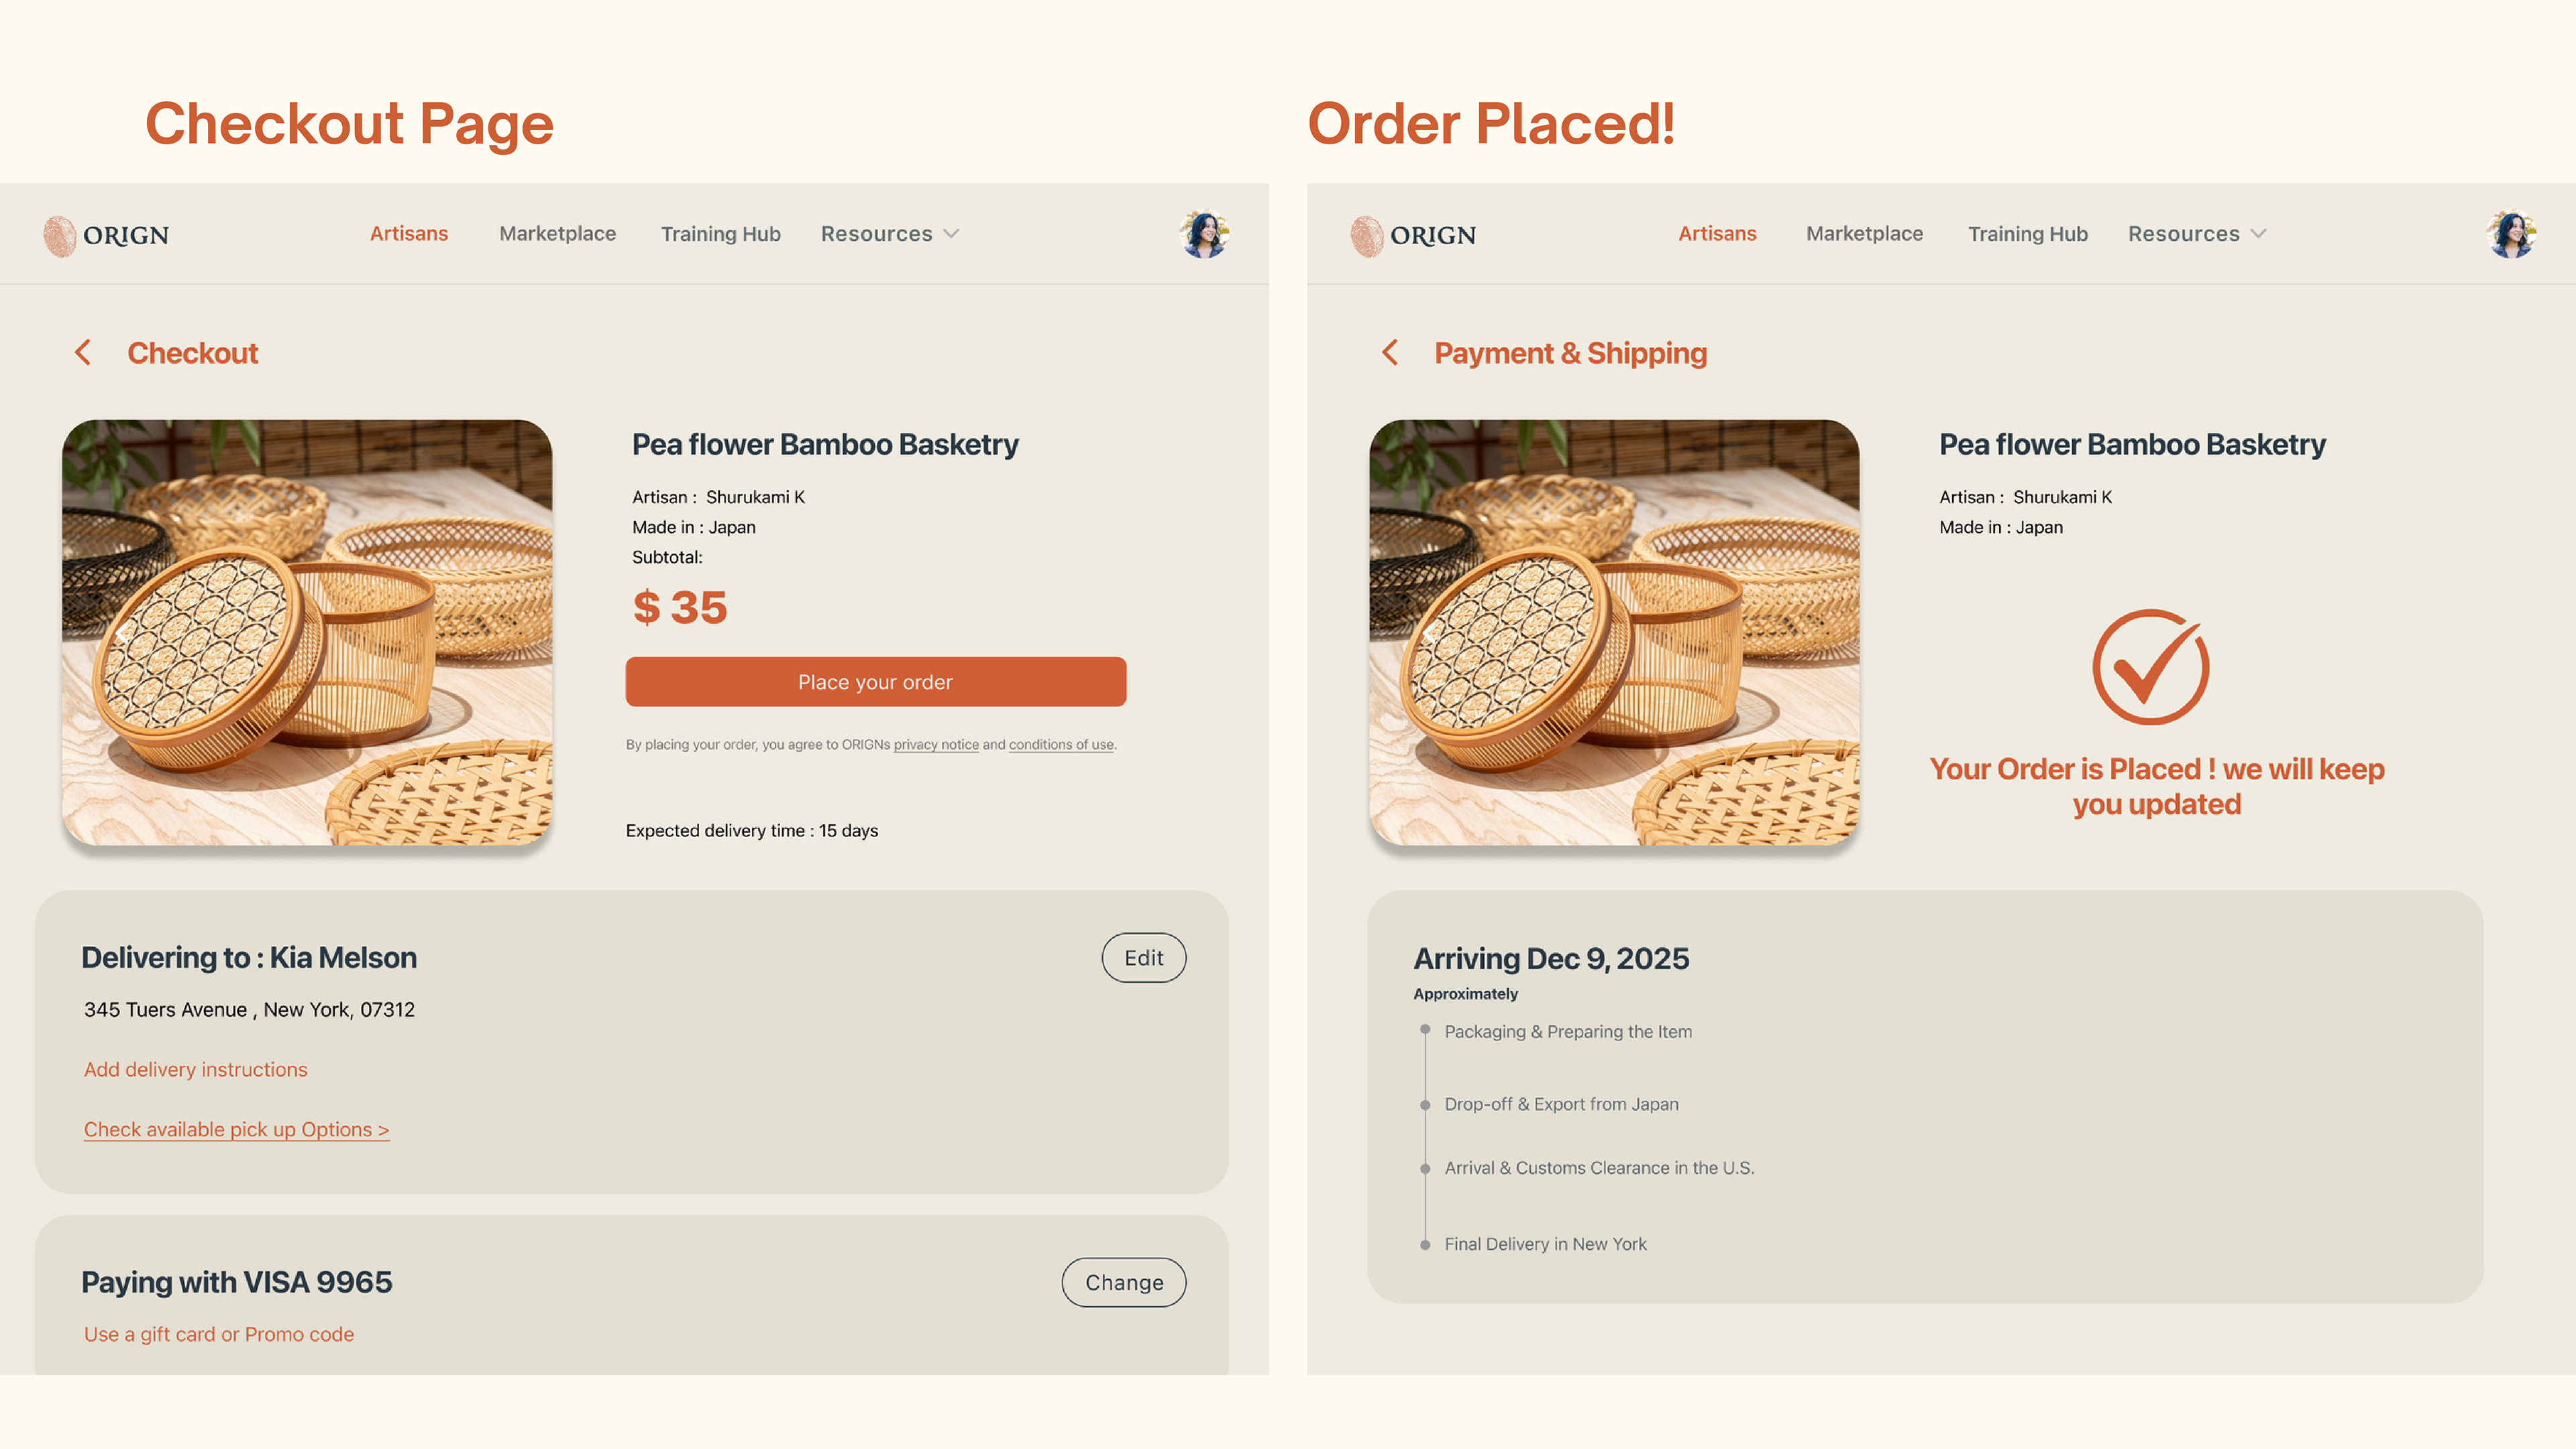Click Edit button for delivery address
Viewport: 2576px width, 1449px height.
point(1143,958)
